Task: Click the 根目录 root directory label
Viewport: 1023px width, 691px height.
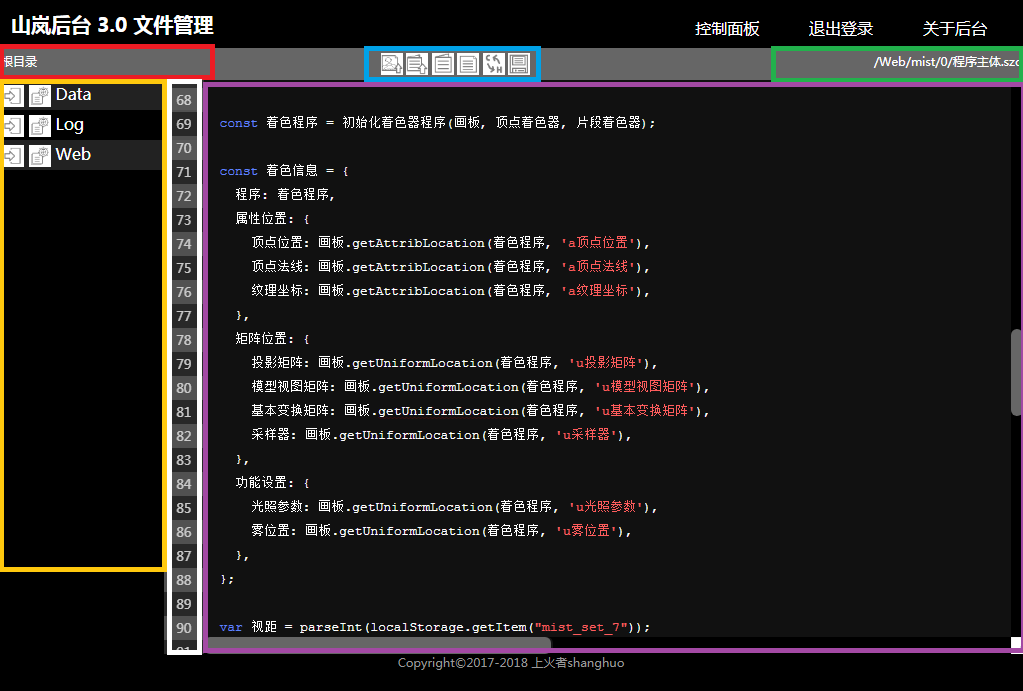Action: 20,62
